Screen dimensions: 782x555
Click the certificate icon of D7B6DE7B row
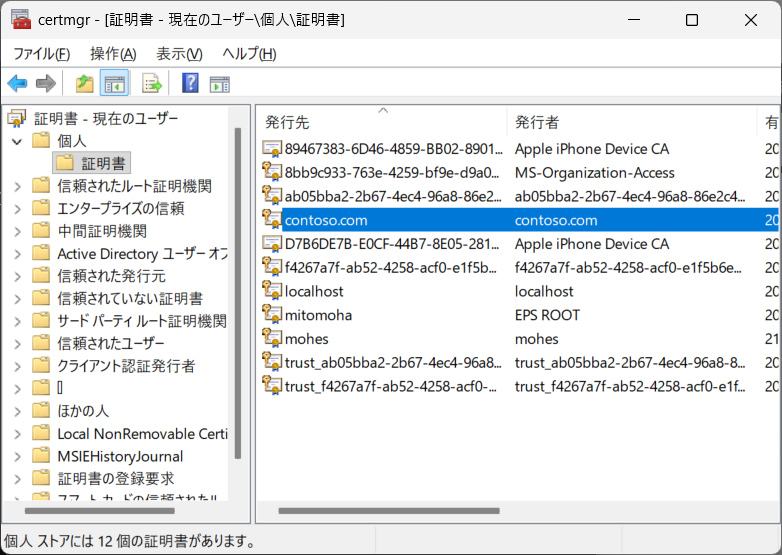(x=272, y=243)
